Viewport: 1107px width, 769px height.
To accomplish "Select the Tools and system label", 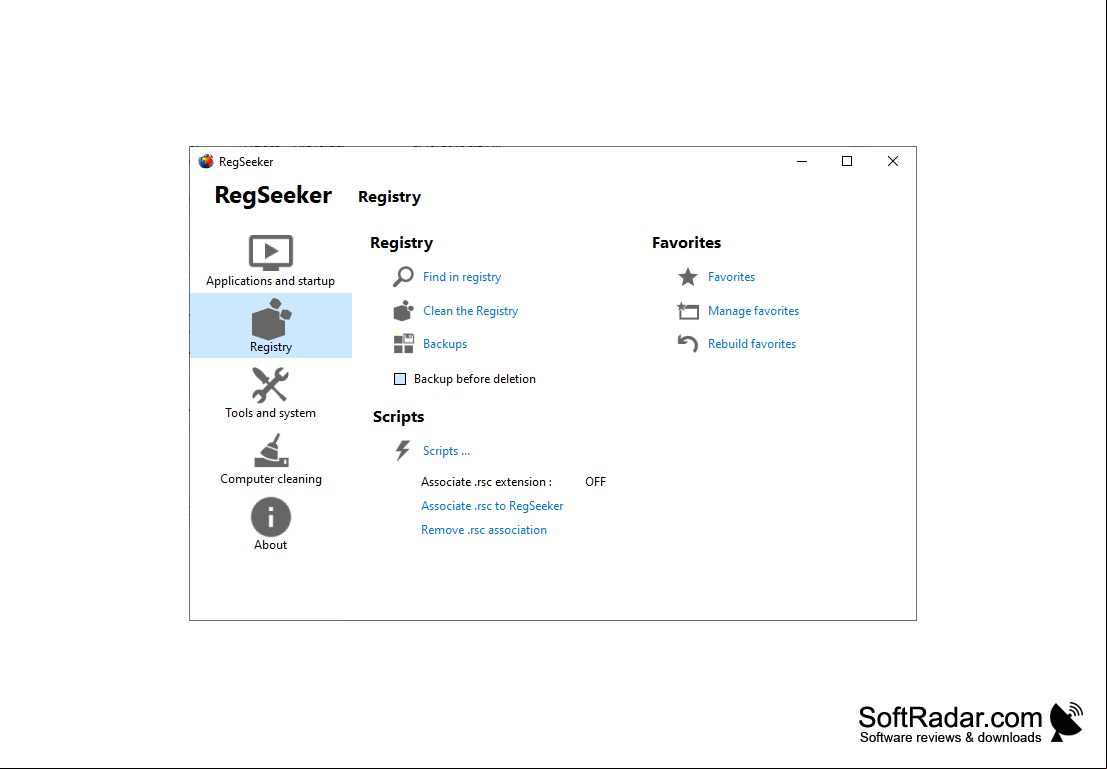I will (270, 413).
